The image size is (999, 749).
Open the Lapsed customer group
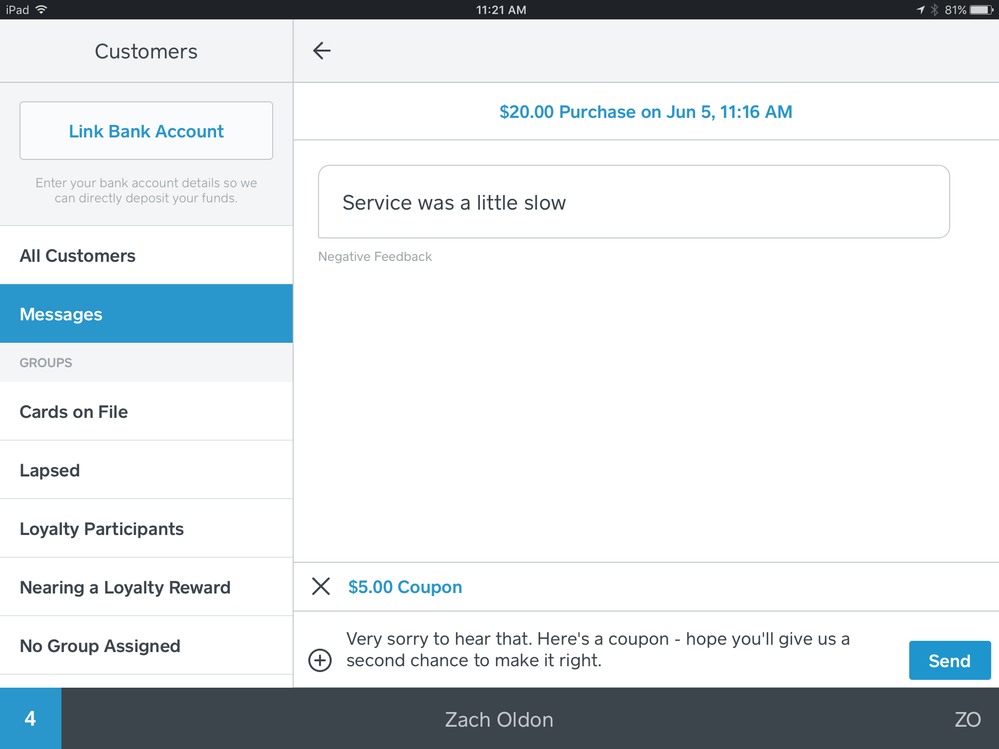[146, 470]
